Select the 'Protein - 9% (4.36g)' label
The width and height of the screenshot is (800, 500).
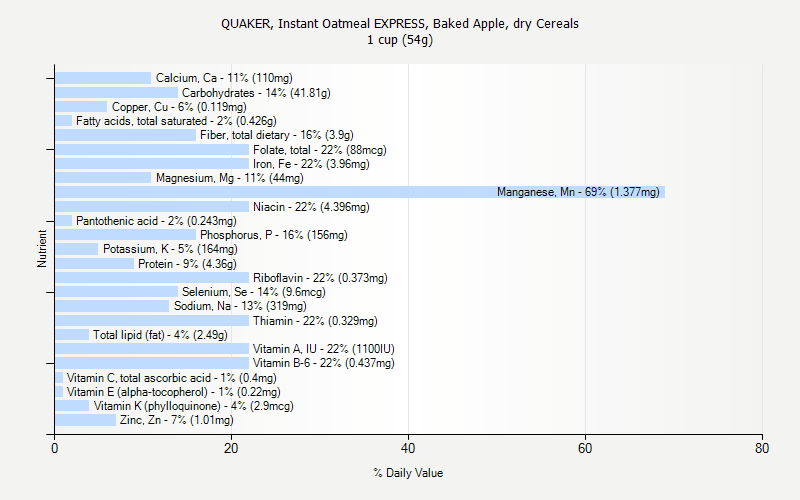pyautogui.click(x=187, y=264)
